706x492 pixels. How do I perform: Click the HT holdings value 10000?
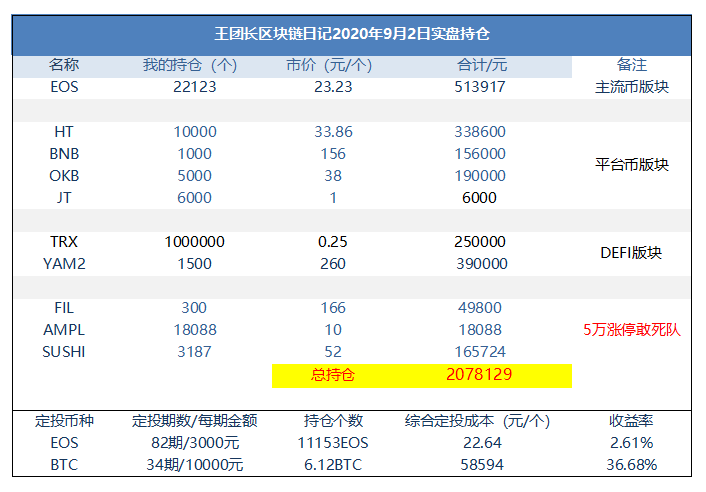point(195,131)
